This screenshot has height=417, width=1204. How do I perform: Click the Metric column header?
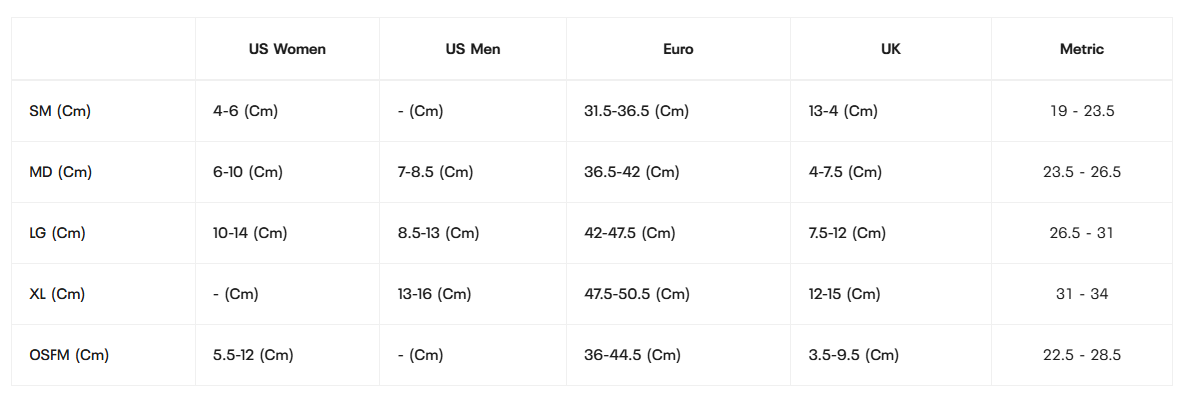click(x=1082, y=49)
